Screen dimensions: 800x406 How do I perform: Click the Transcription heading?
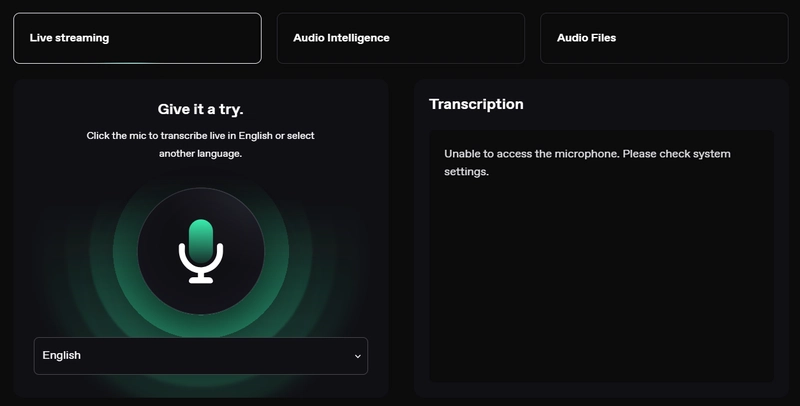(x=476, y=104)
